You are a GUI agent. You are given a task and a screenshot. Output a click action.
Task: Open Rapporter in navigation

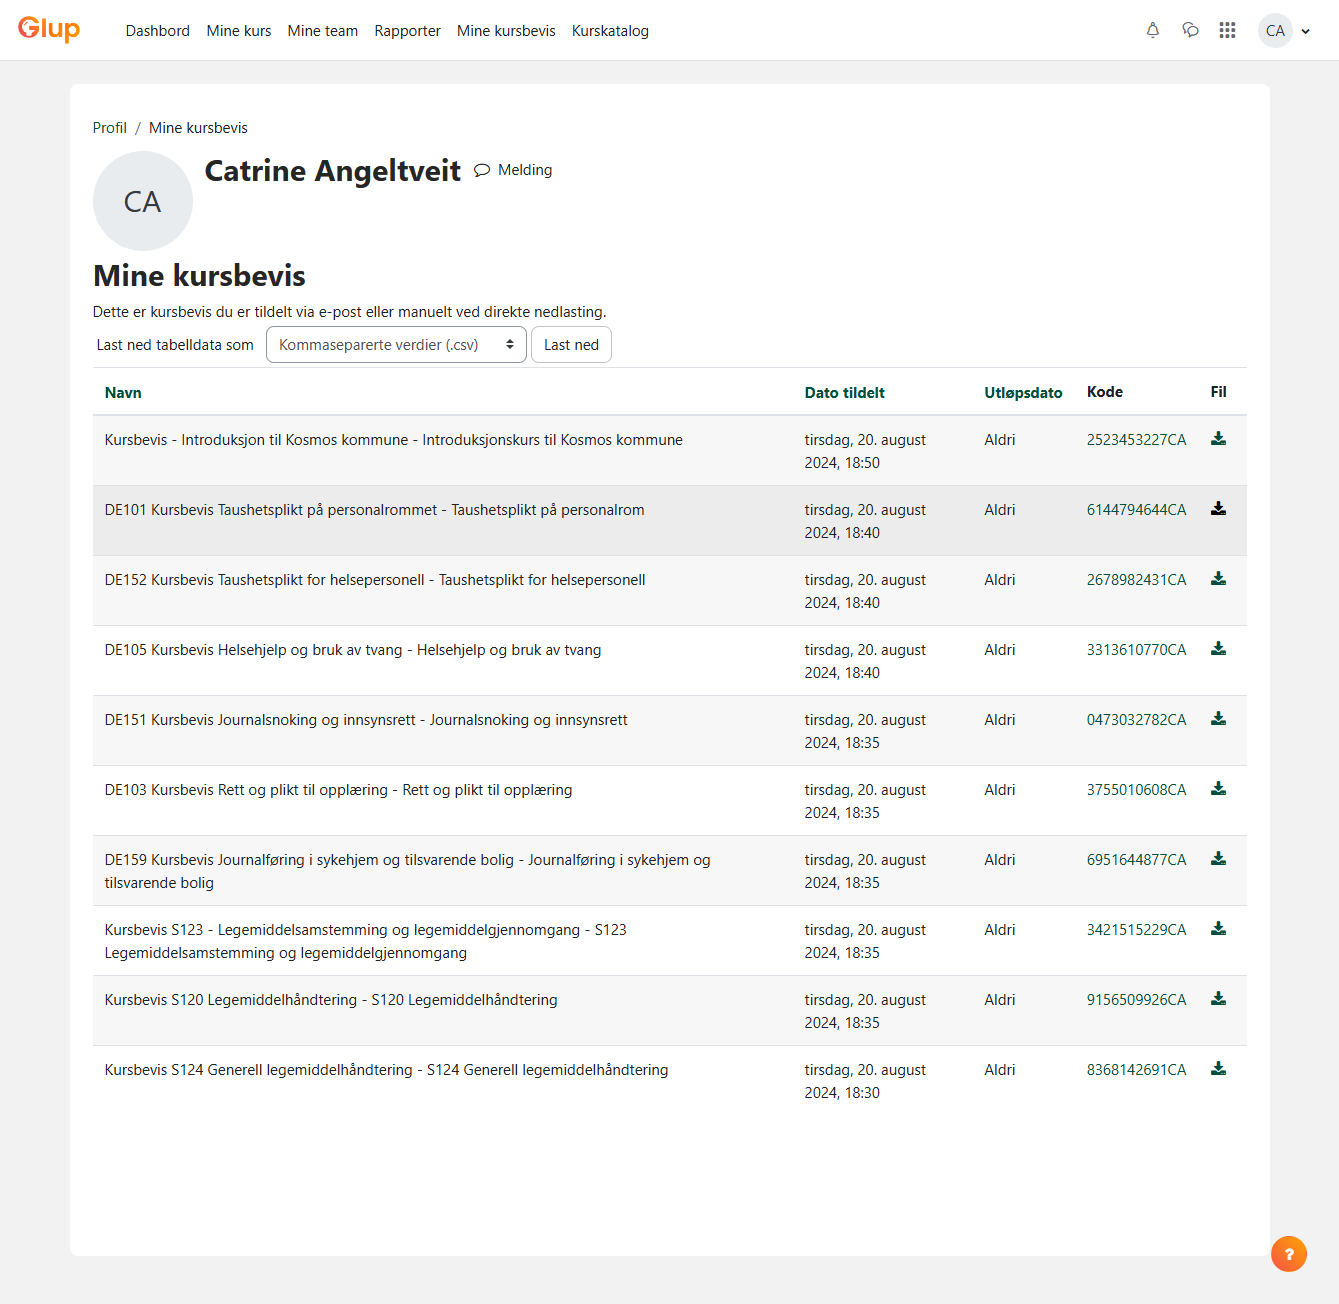tap(408, 31)
